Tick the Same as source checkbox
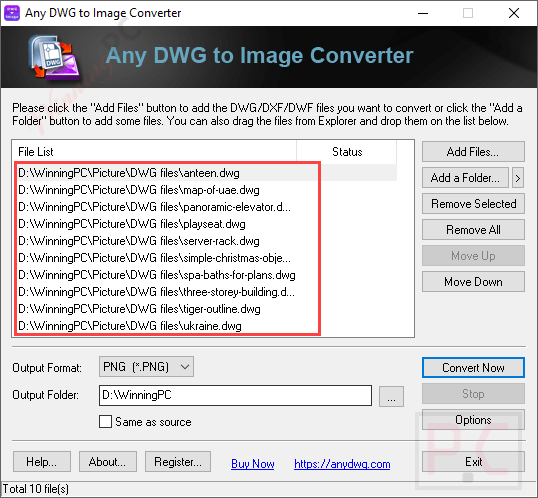The width and height of the screenshot is (538, 498). [x=105, y=421]
